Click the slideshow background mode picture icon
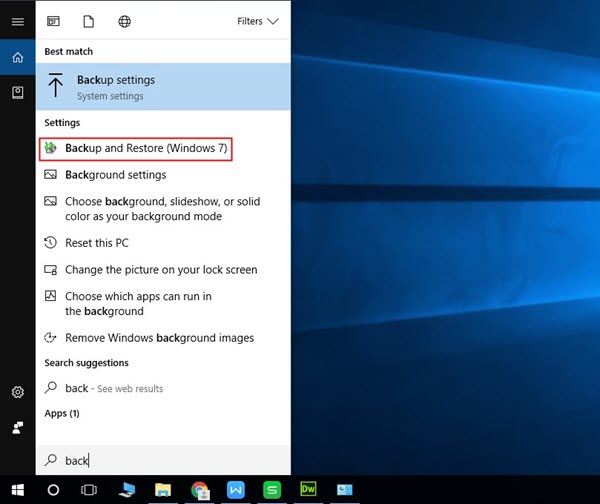 click(51, 201)
